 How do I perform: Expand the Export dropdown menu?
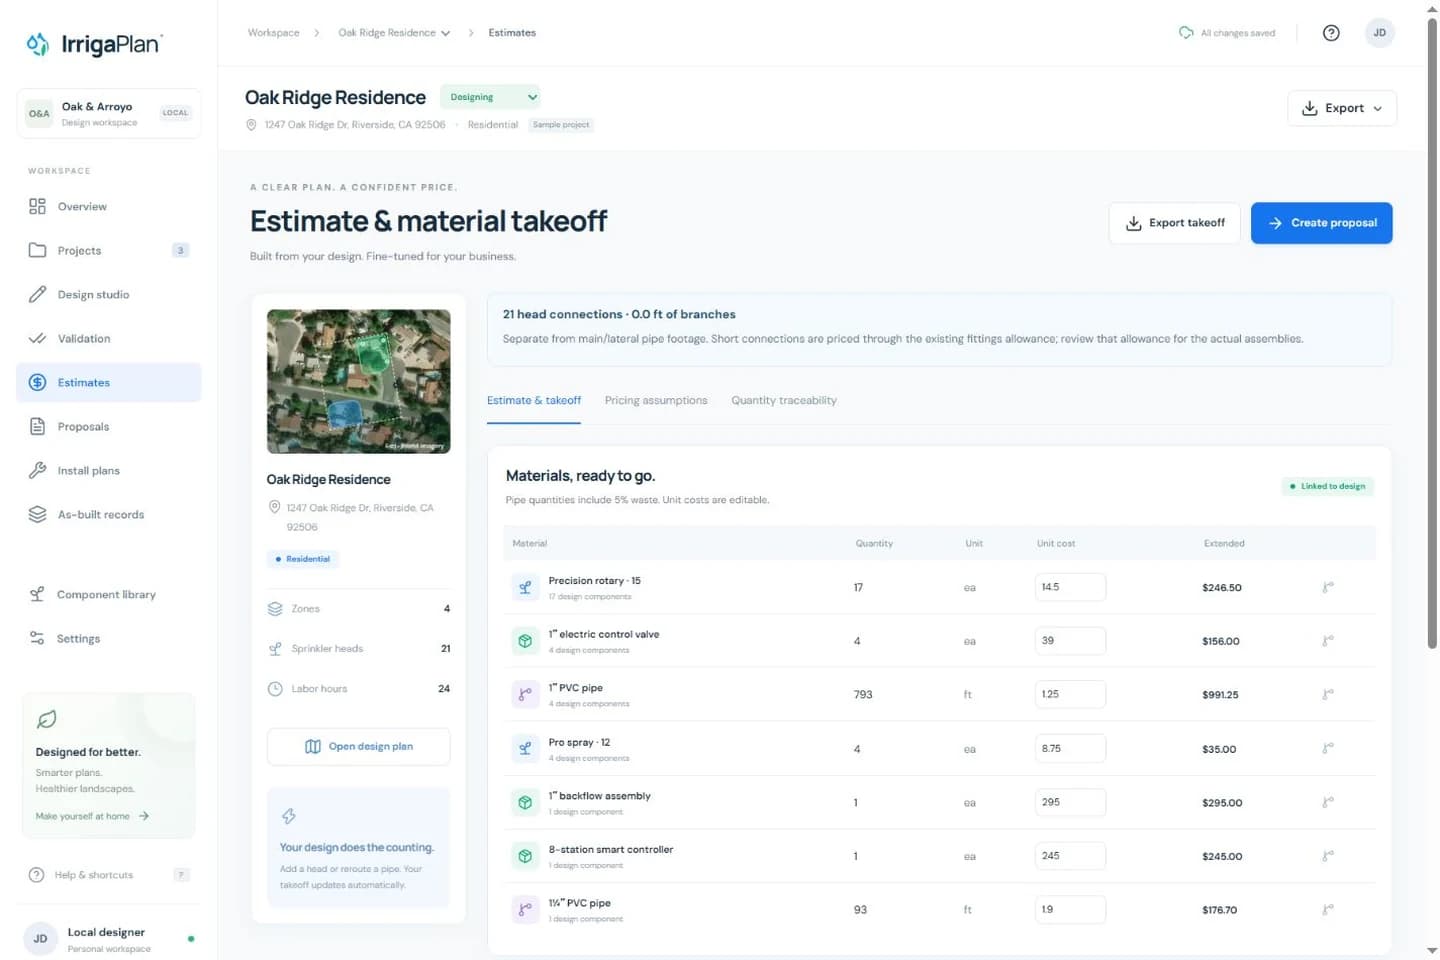[x=1342, y=108]
